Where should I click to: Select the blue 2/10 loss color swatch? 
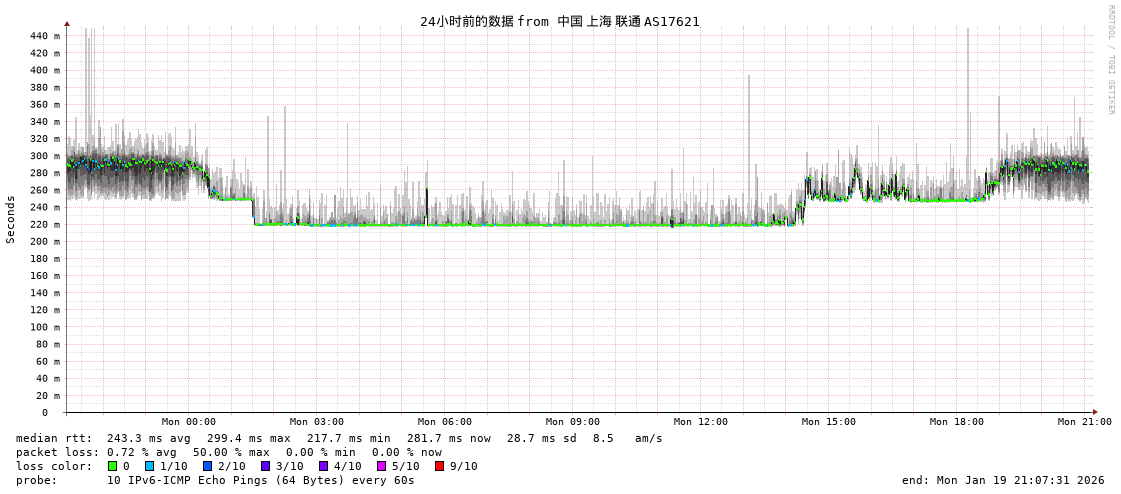[207, 466]
